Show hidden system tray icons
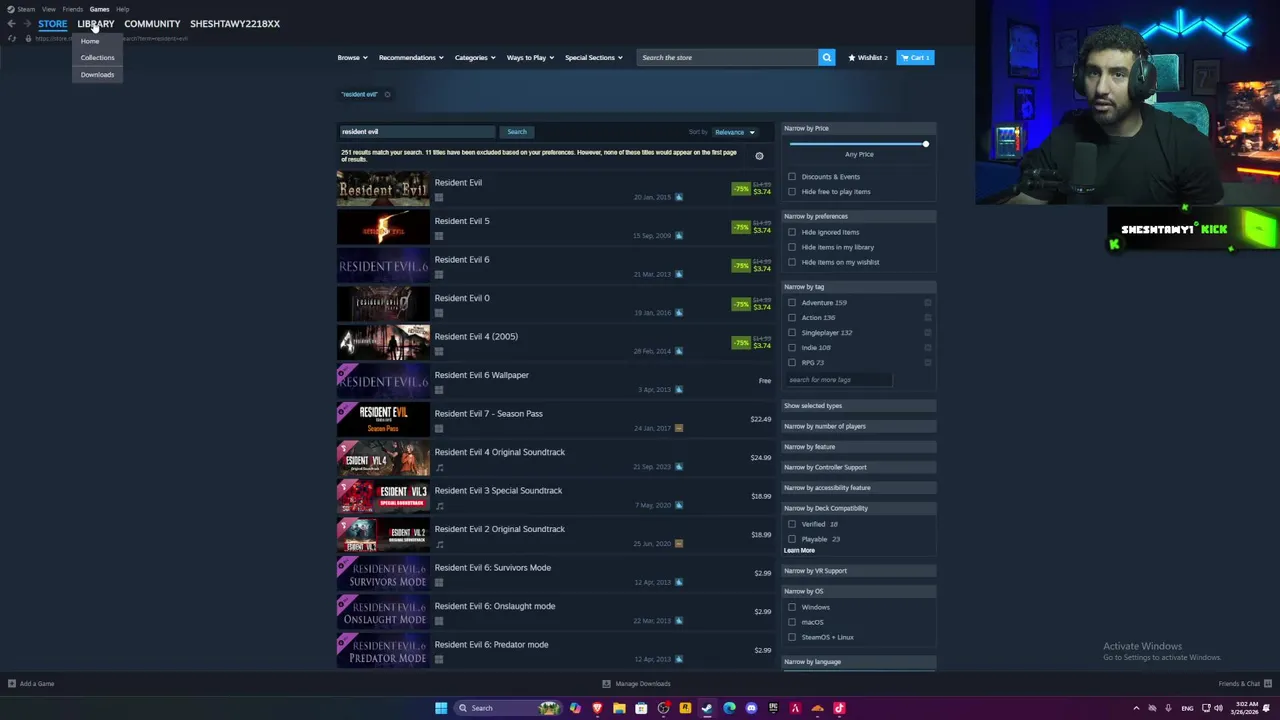The height and width of the screenshot is (720, 1280). [1136, 708]
